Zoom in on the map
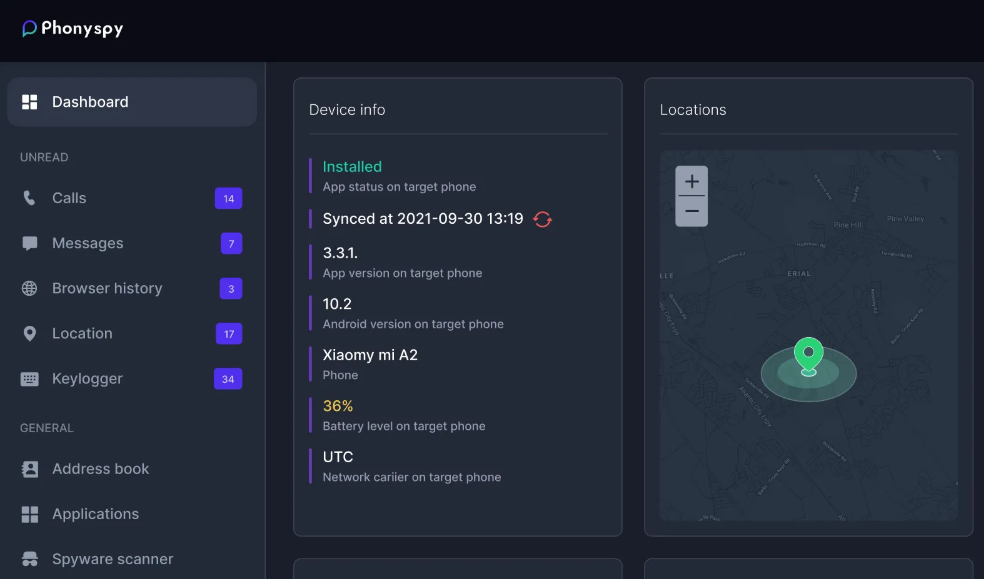The height and width of the screenshot is (579, 984). coord(691,181)
